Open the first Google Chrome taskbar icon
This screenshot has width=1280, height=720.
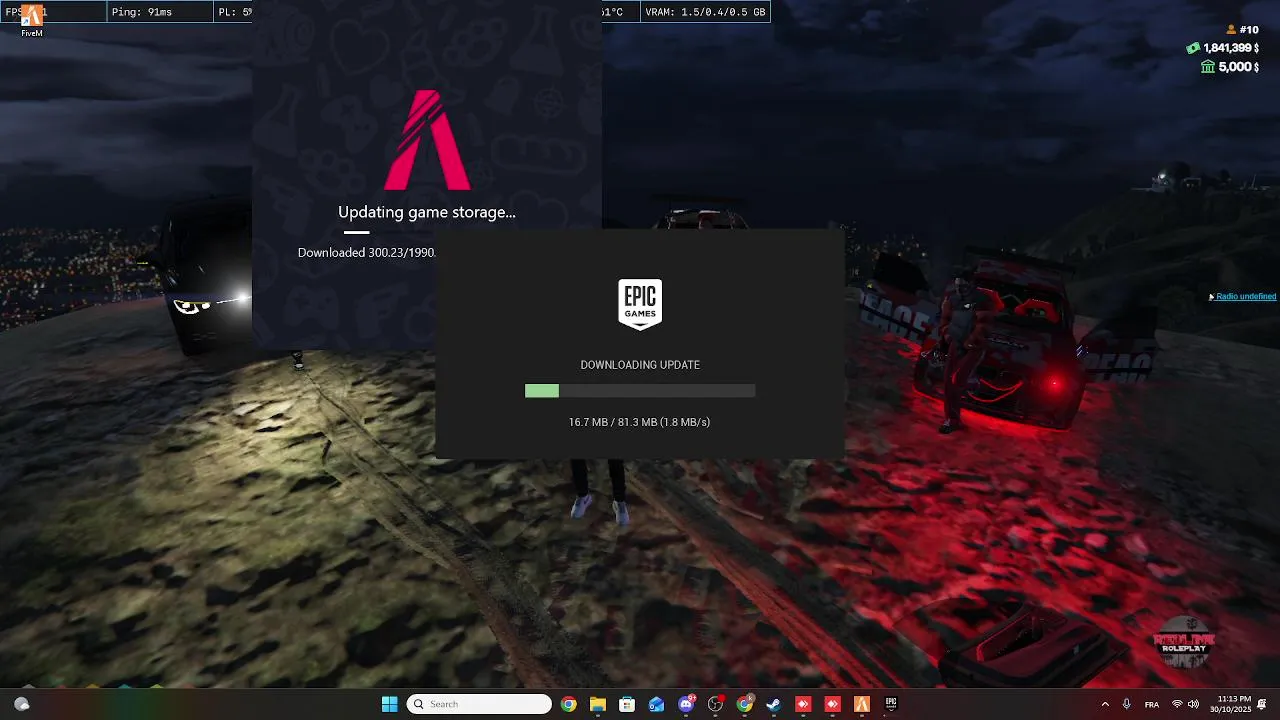pos(569,704)
